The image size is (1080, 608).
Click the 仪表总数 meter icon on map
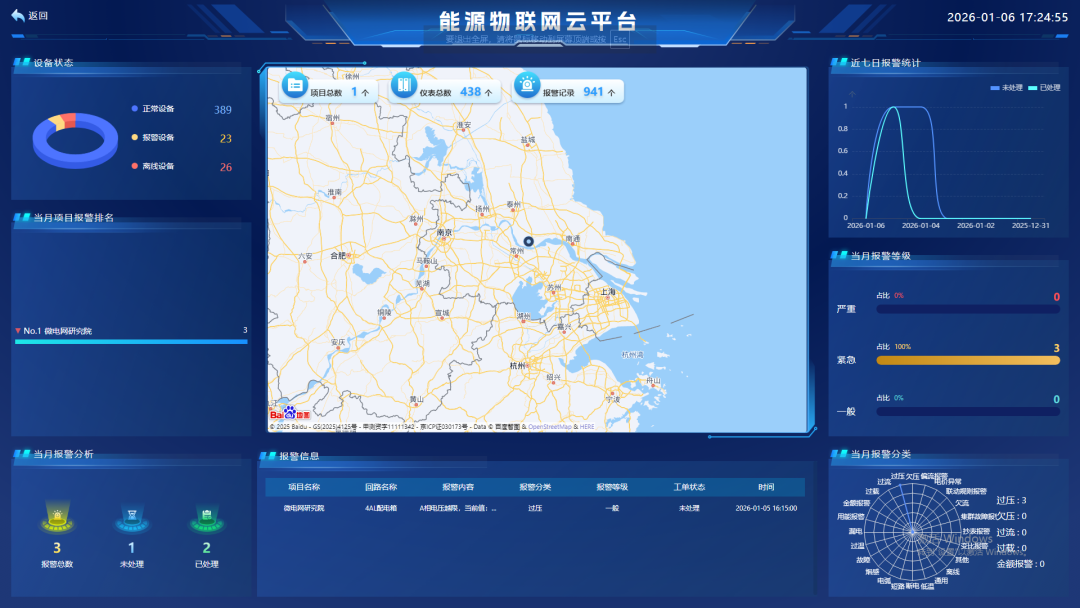404,85
